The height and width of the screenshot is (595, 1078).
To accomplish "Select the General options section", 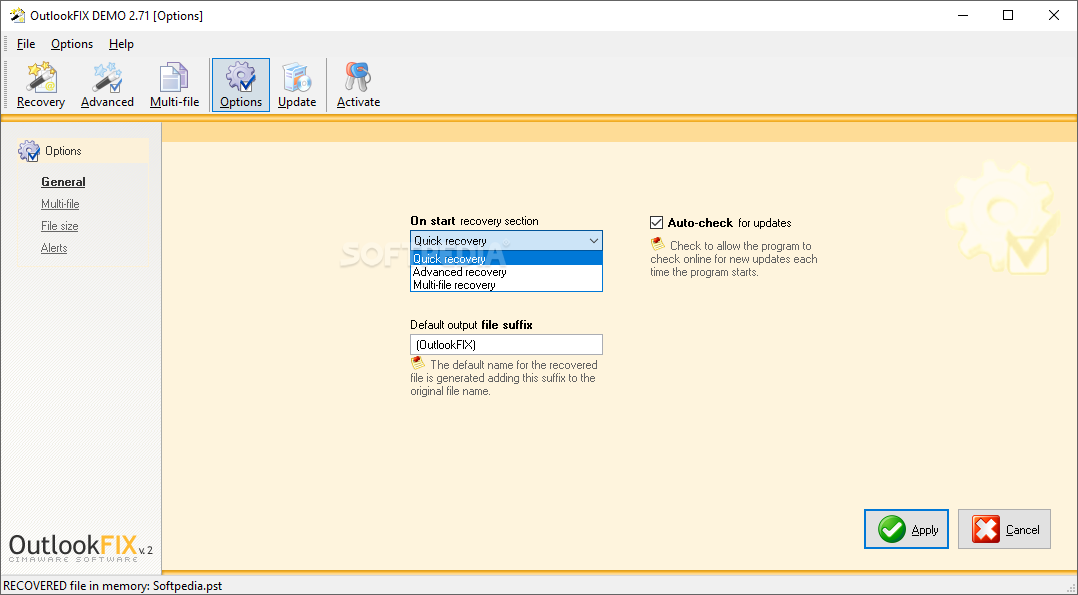I will [x=63, y=182].
